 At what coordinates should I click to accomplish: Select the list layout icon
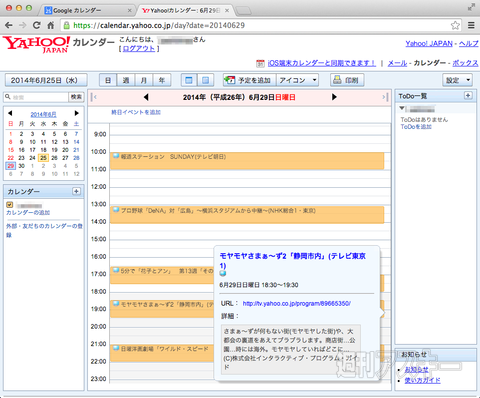tap(206, 80)
